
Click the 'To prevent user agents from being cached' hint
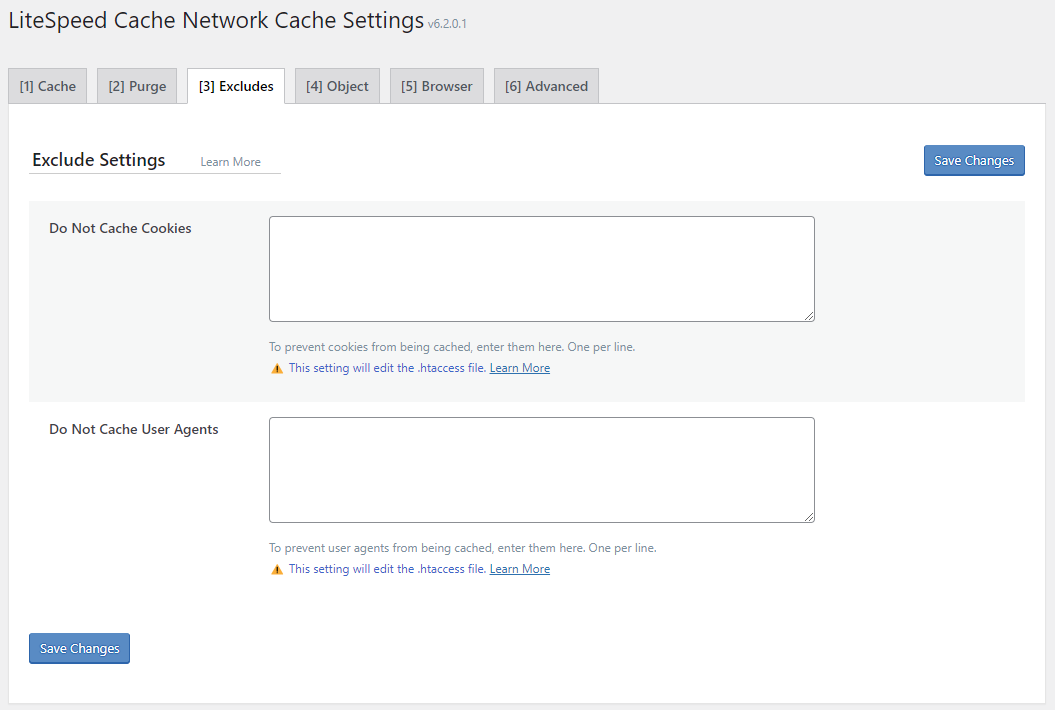[462, 548]
